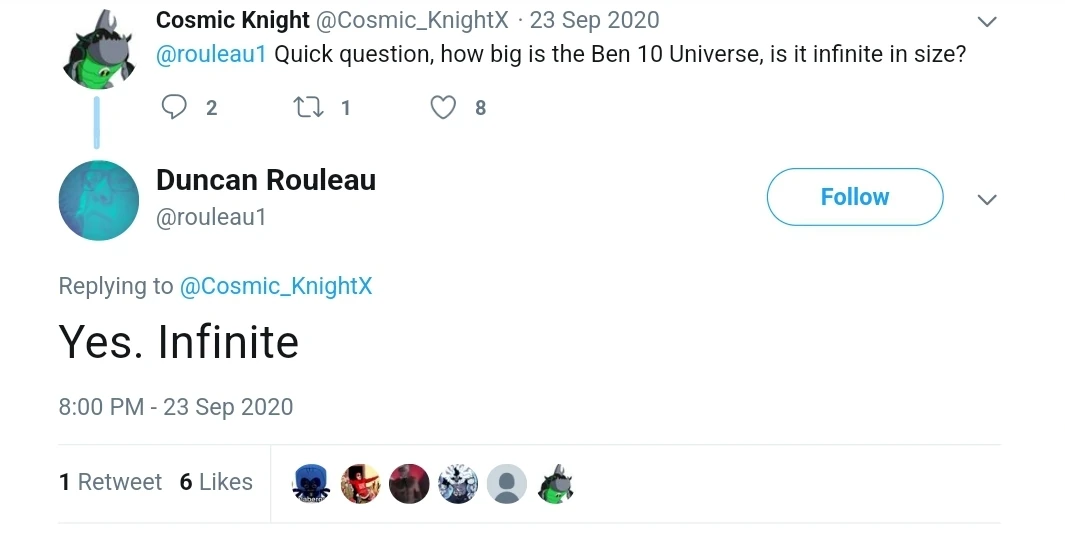1065x534 pixels.
Task: Click the green knight liker avatar
Action: click(x=556, y=484)
